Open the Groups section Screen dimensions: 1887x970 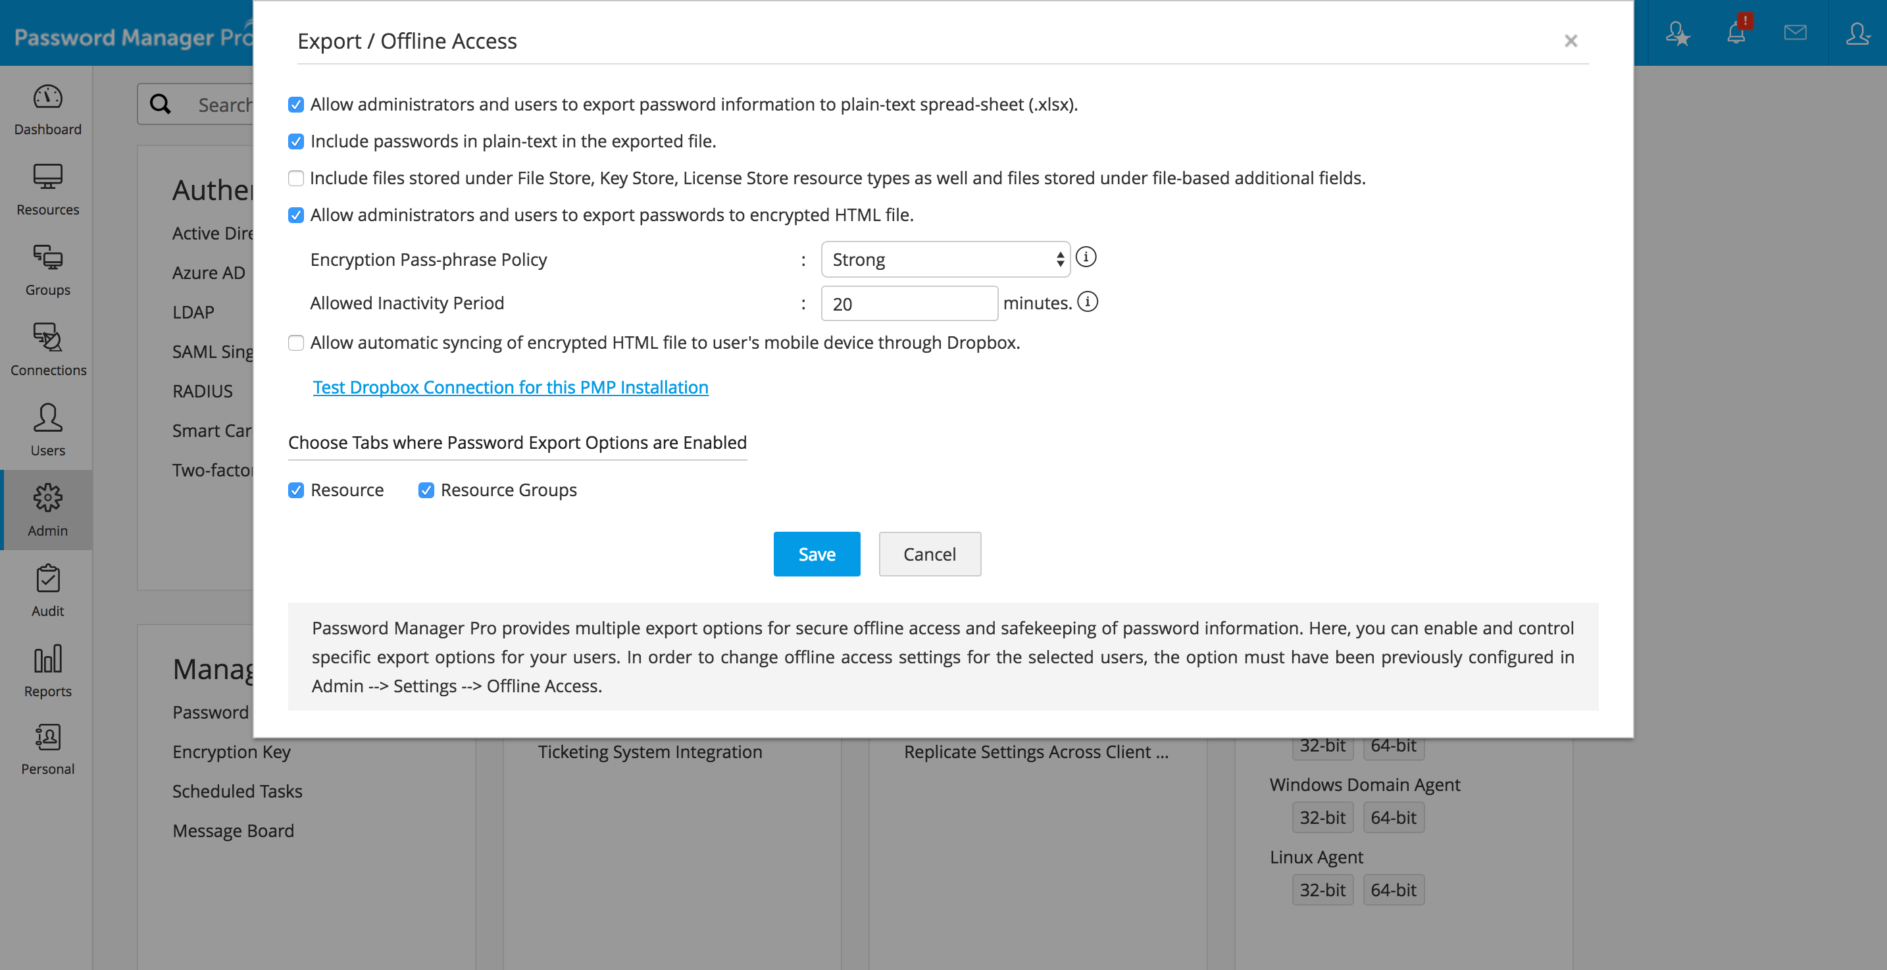47,268
